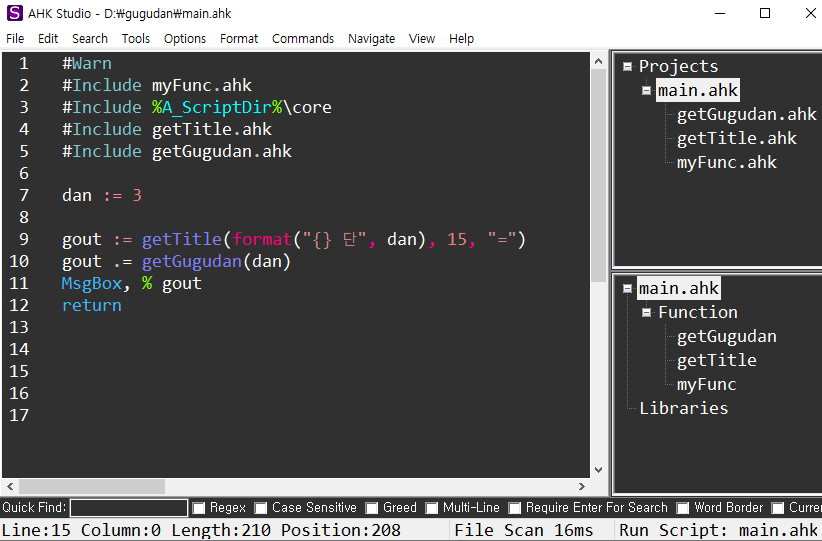The image size is (822, 541).
Task: Open the Options menu
Action: pyautogui.click(x=185, y=39)
